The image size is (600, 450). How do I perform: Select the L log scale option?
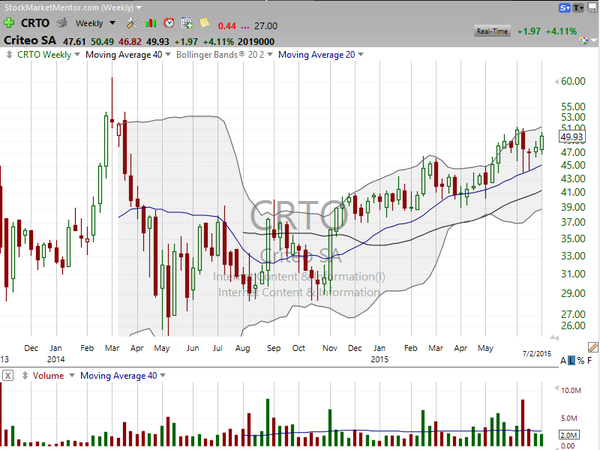571,360
